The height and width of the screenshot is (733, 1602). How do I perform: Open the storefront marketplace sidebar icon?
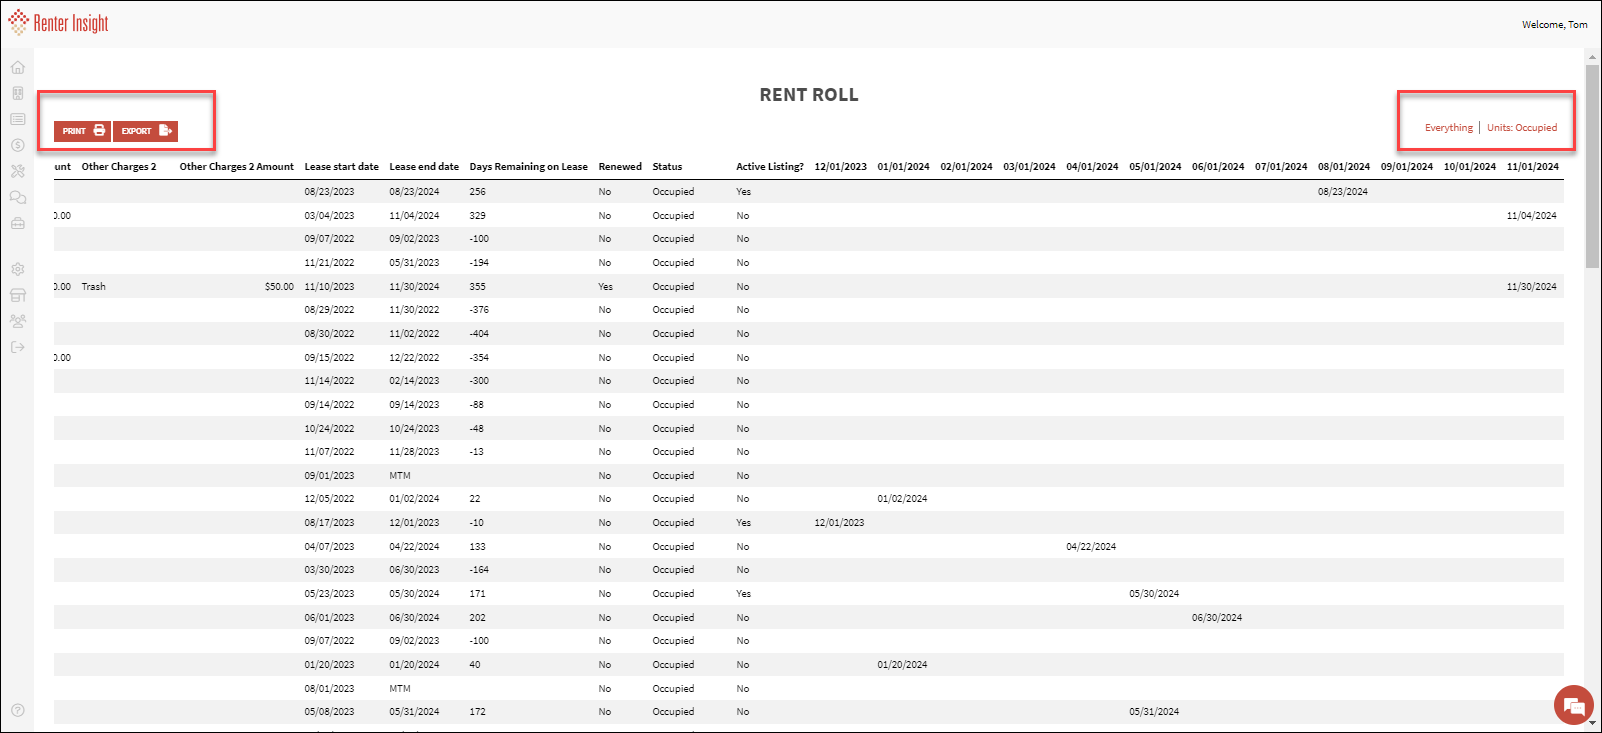point(18,295)
